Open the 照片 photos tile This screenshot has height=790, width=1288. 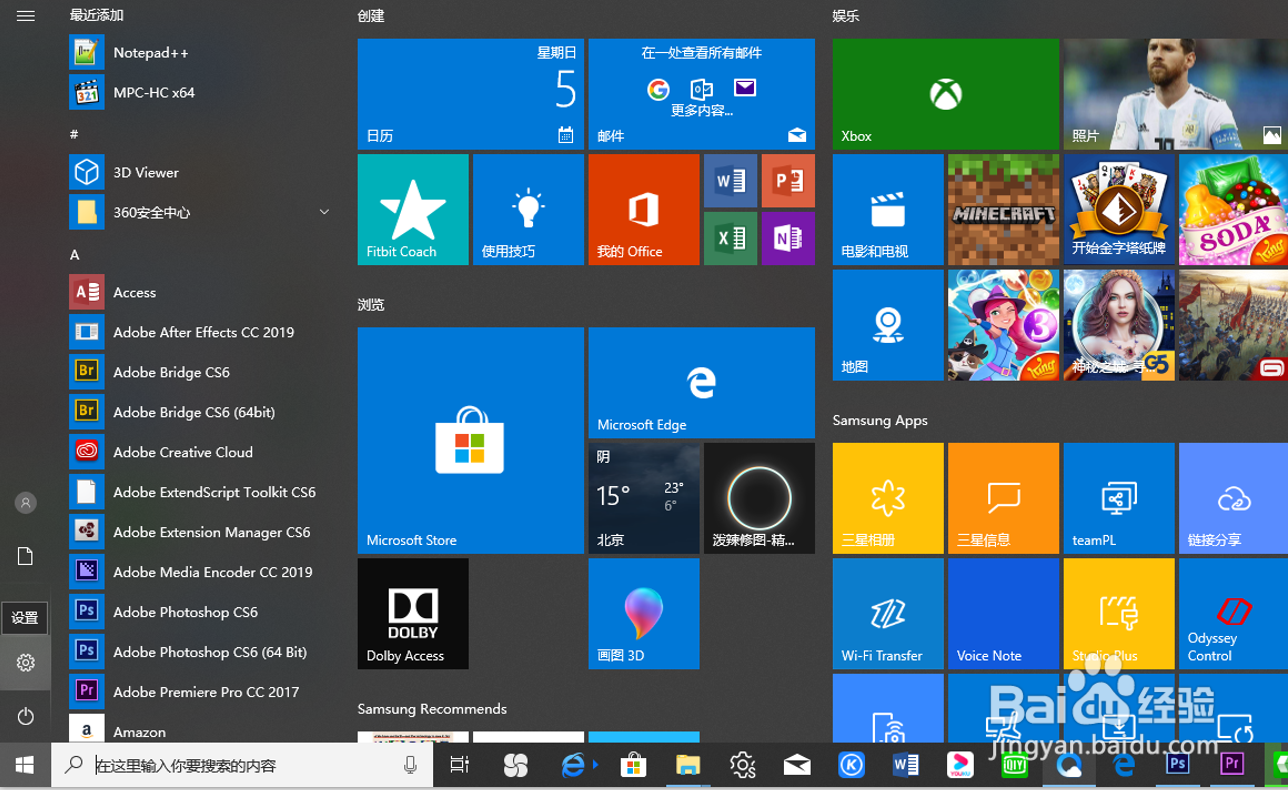point(1176,94)
